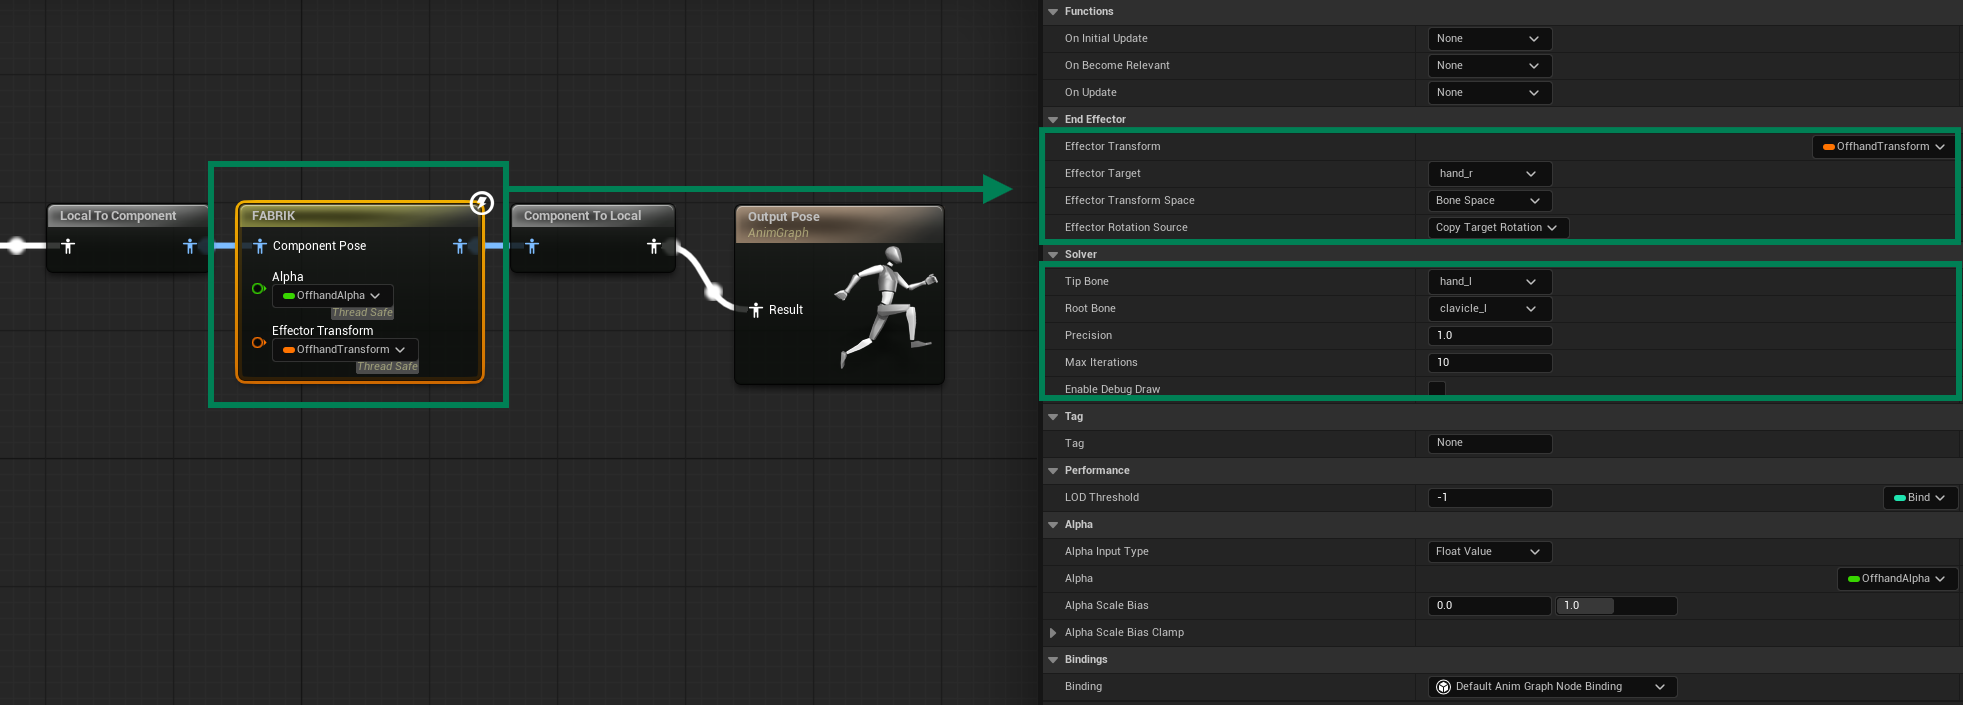The image size is (1963, 705).
Task: Collapse the Performance section
Action: (x=1053, y=471)
